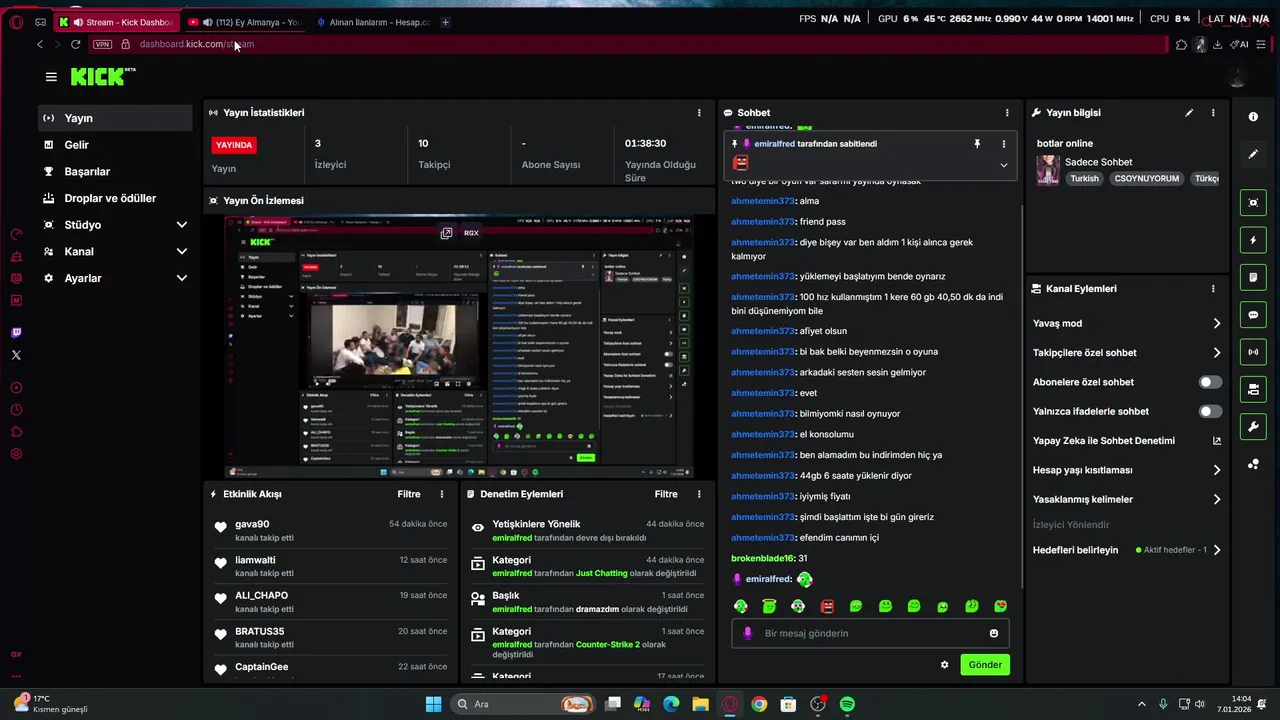
Task: Open Takipçilere özel sohbet options arrow
Action: (x=1217, y=353)
